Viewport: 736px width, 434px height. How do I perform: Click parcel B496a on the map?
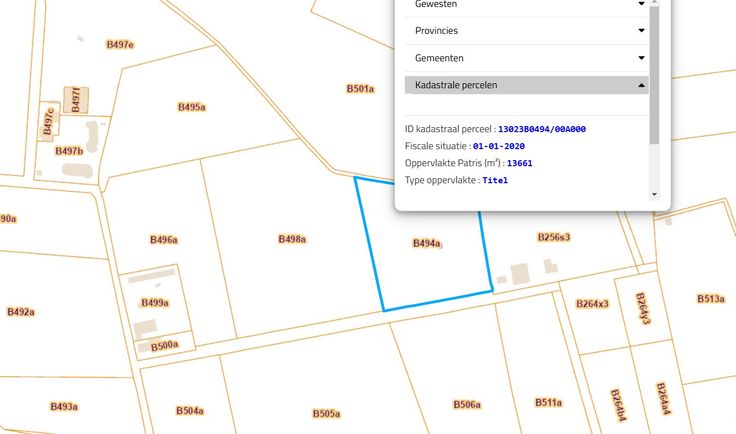point(163,240)
